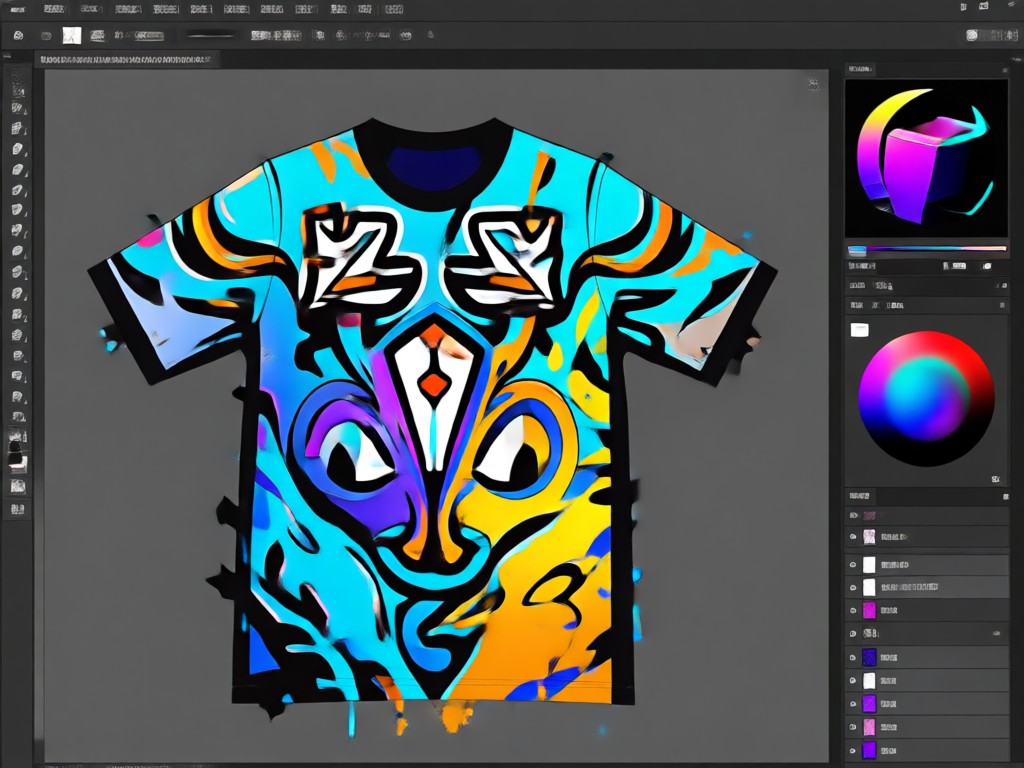
Task: Click the small icon at the group row's right end
Action: pyautogui.click(x=997, y=633)
